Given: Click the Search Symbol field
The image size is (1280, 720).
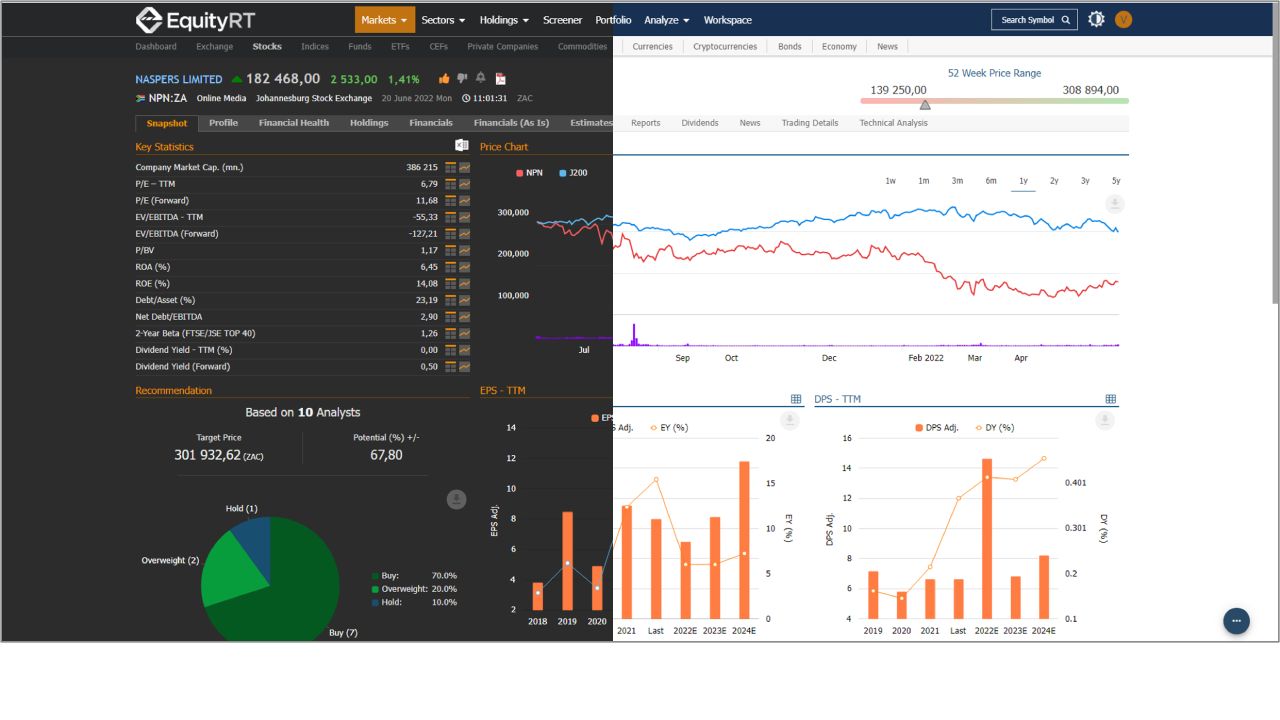Looking at the screenshot, I should [1034, 20].
